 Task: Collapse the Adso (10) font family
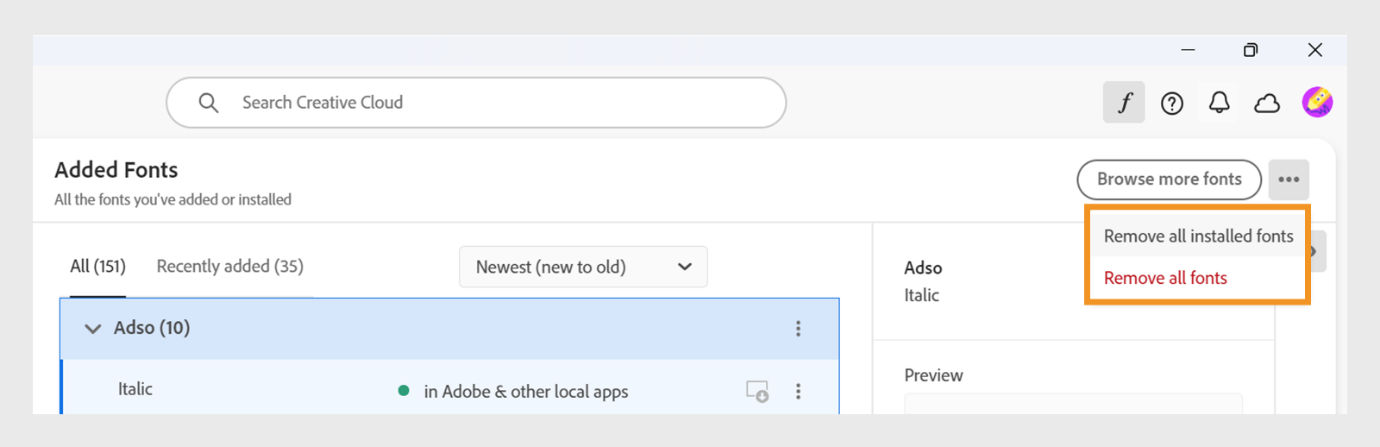click(93, 328)
